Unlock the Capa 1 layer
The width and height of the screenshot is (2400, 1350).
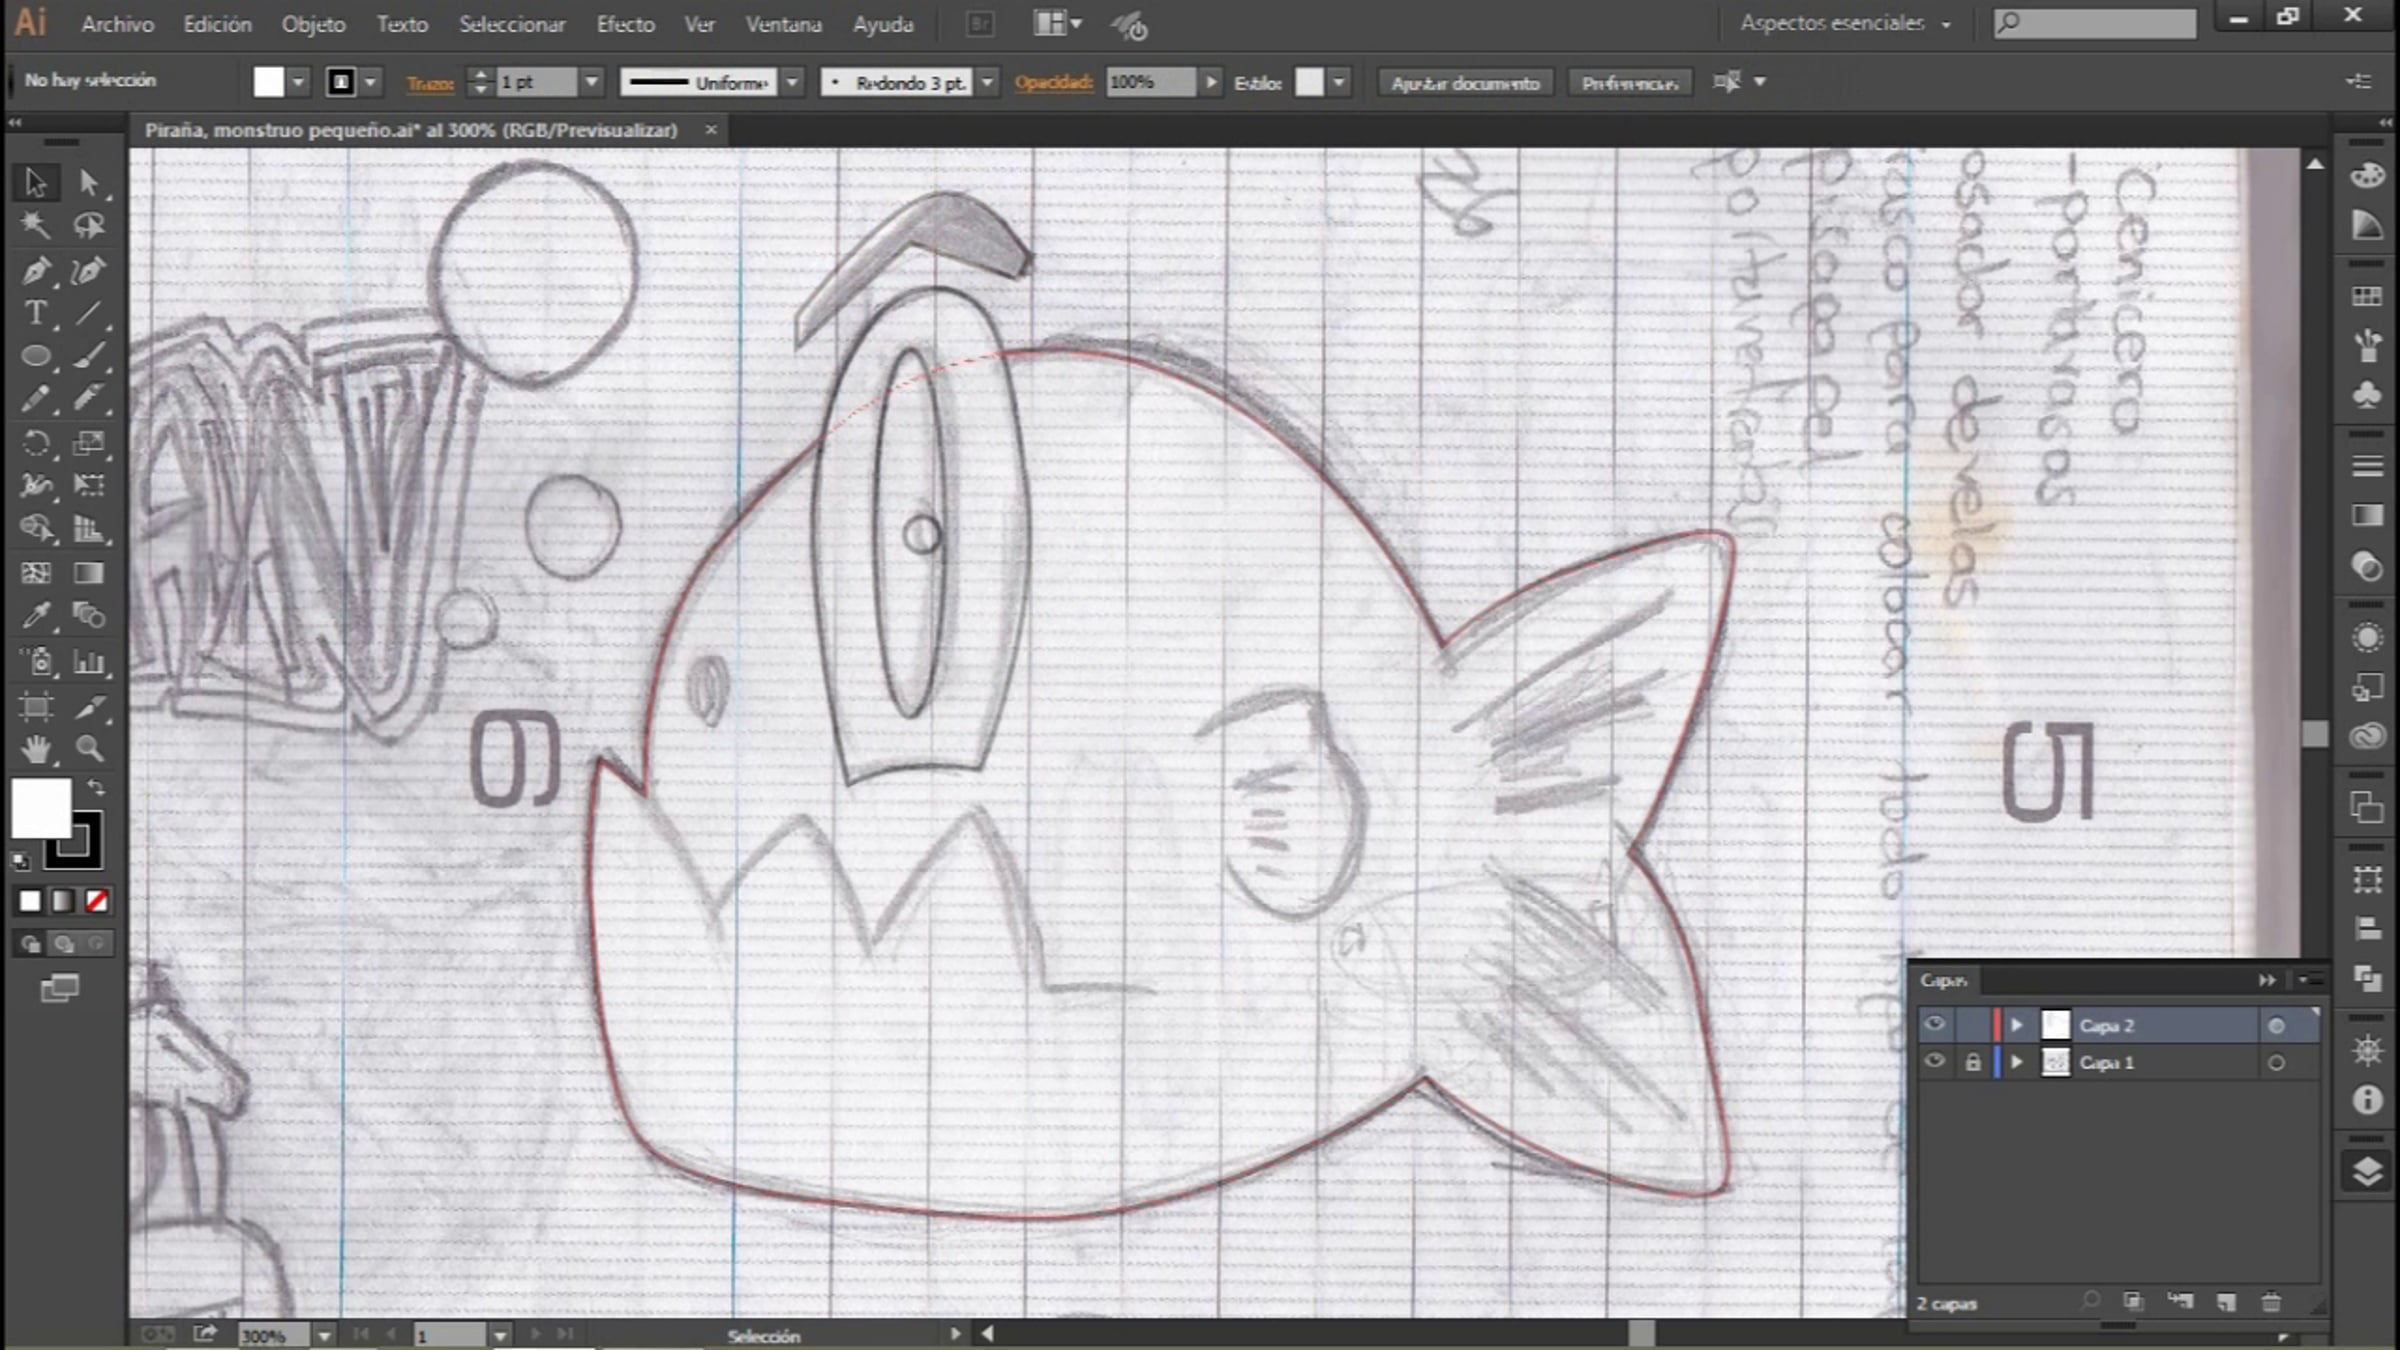1972,1062
